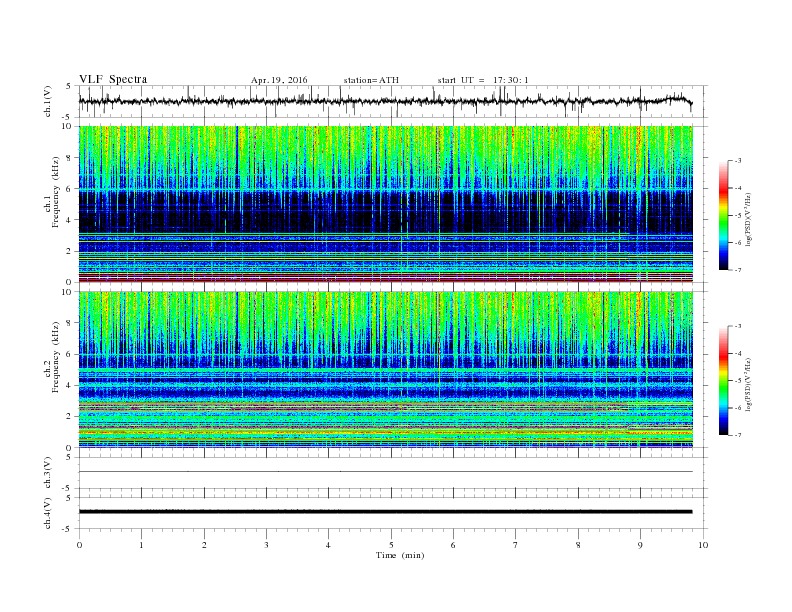Click the "7" minute tick label on time axis
The width and height of the screenshot is (792, 612).
pos(516,545)
